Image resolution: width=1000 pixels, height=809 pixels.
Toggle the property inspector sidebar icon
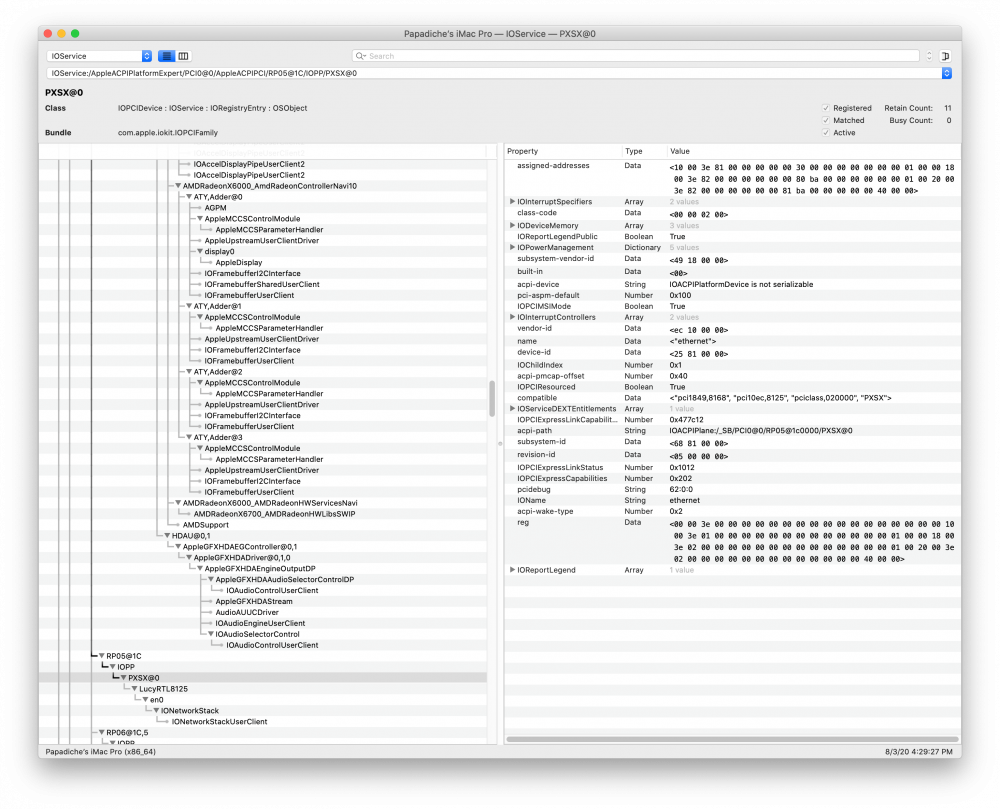click(x=945, y=56)
